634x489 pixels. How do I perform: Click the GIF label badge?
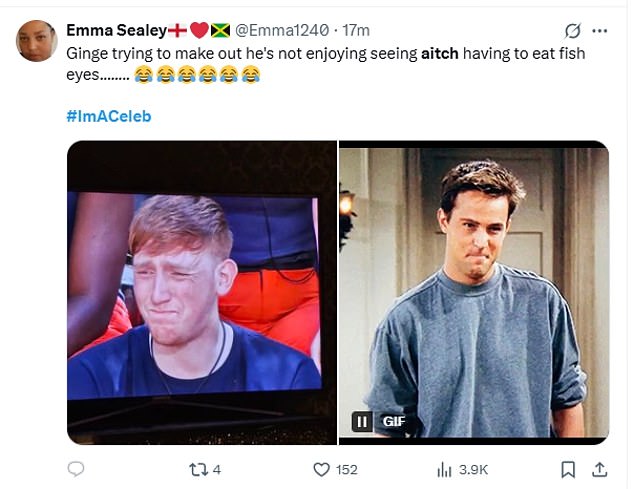(394, 422)
